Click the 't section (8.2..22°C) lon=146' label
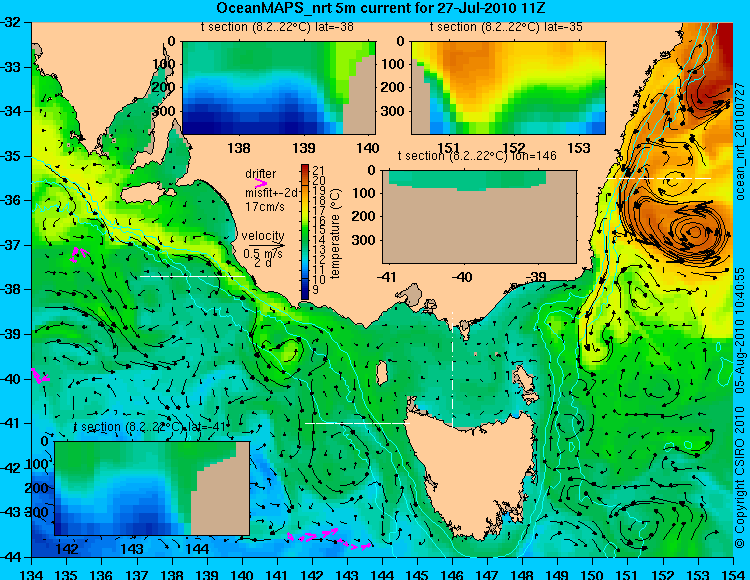Viewport: 750px width, 580px height. tap(477, 155)
